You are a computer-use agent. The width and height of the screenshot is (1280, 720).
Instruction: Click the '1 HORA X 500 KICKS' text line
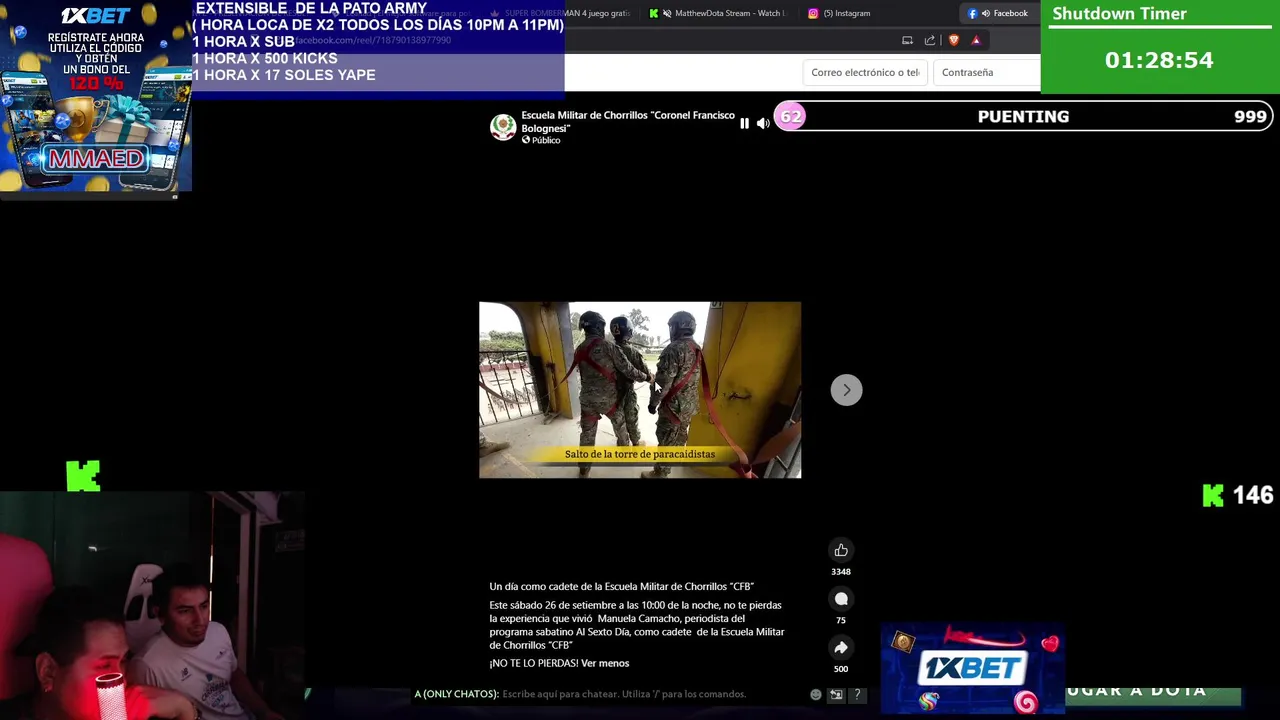click(x=265, y=58)
